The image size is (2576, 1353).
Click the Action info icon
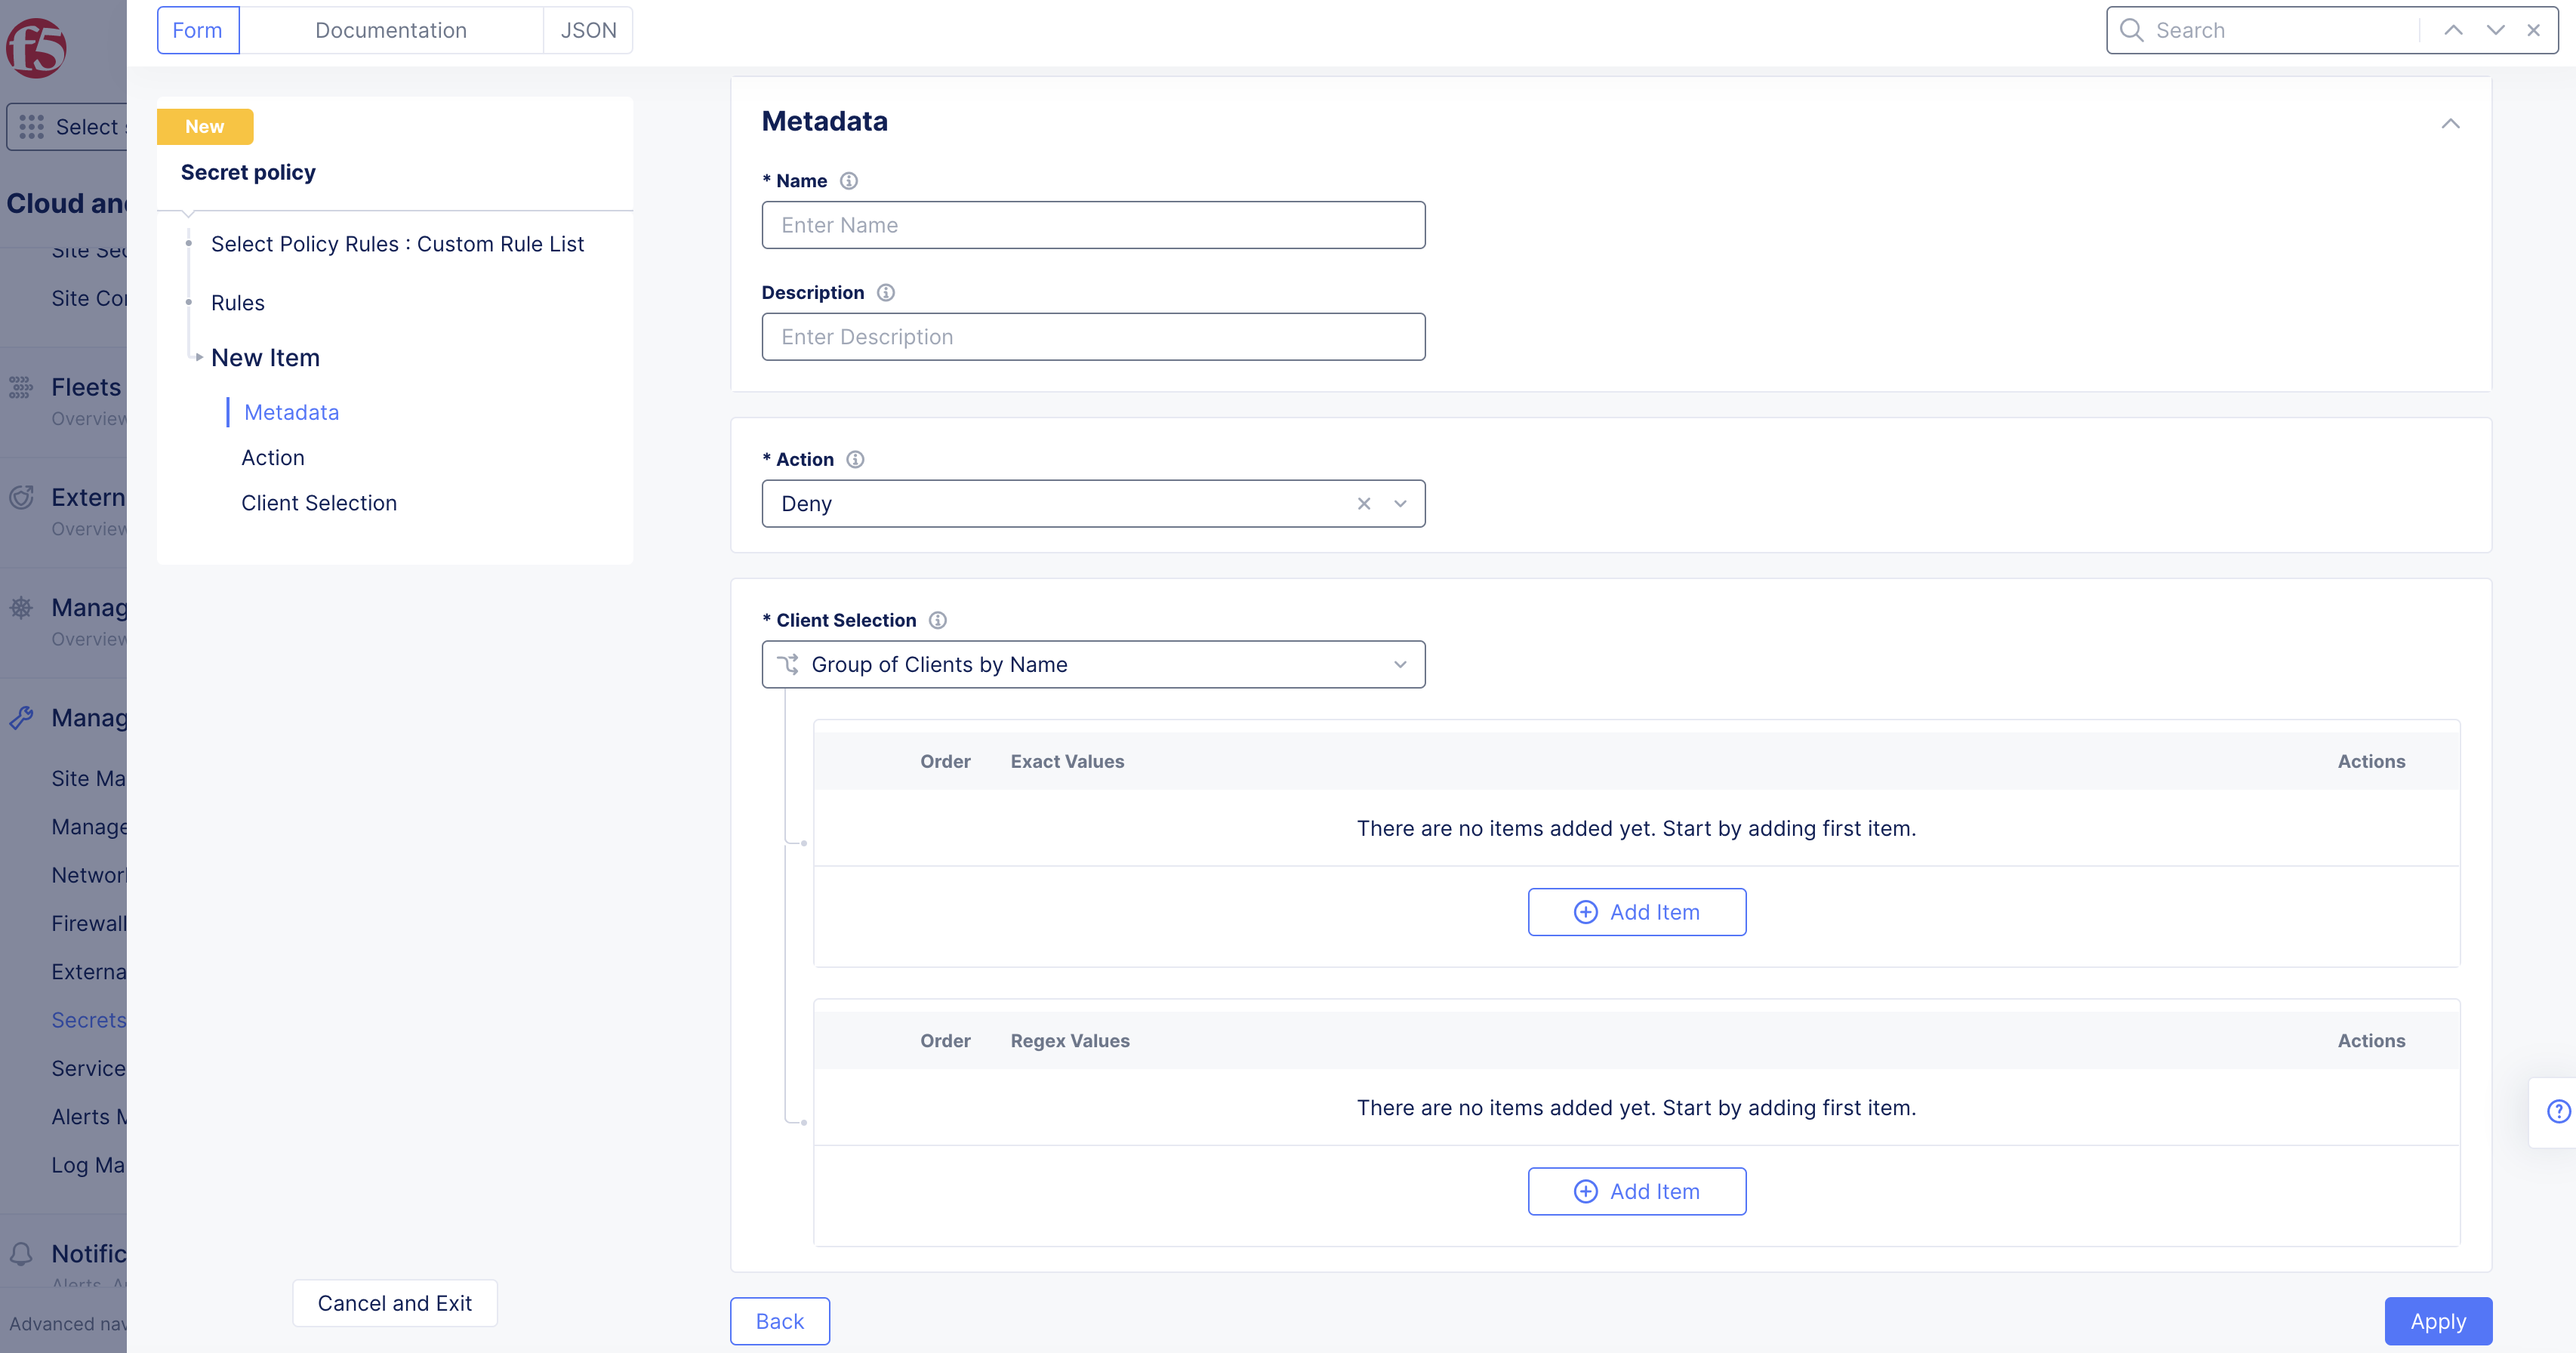click(x=855, y=459)
